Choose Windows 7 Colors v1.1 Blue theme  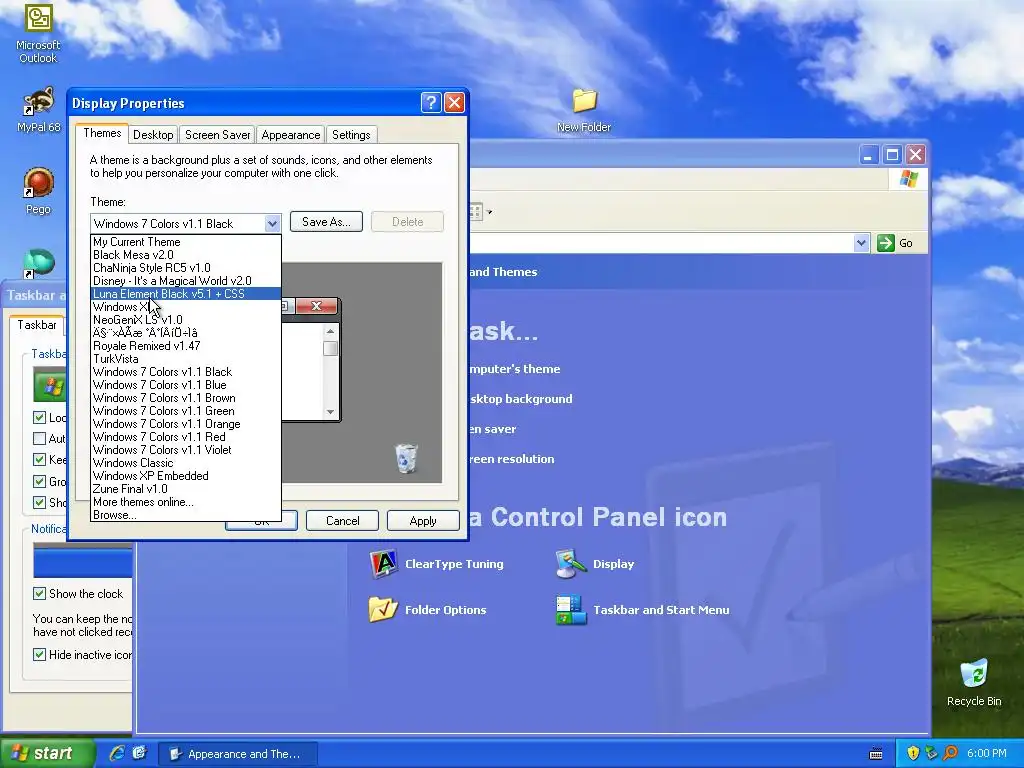(x=185, y=385)
